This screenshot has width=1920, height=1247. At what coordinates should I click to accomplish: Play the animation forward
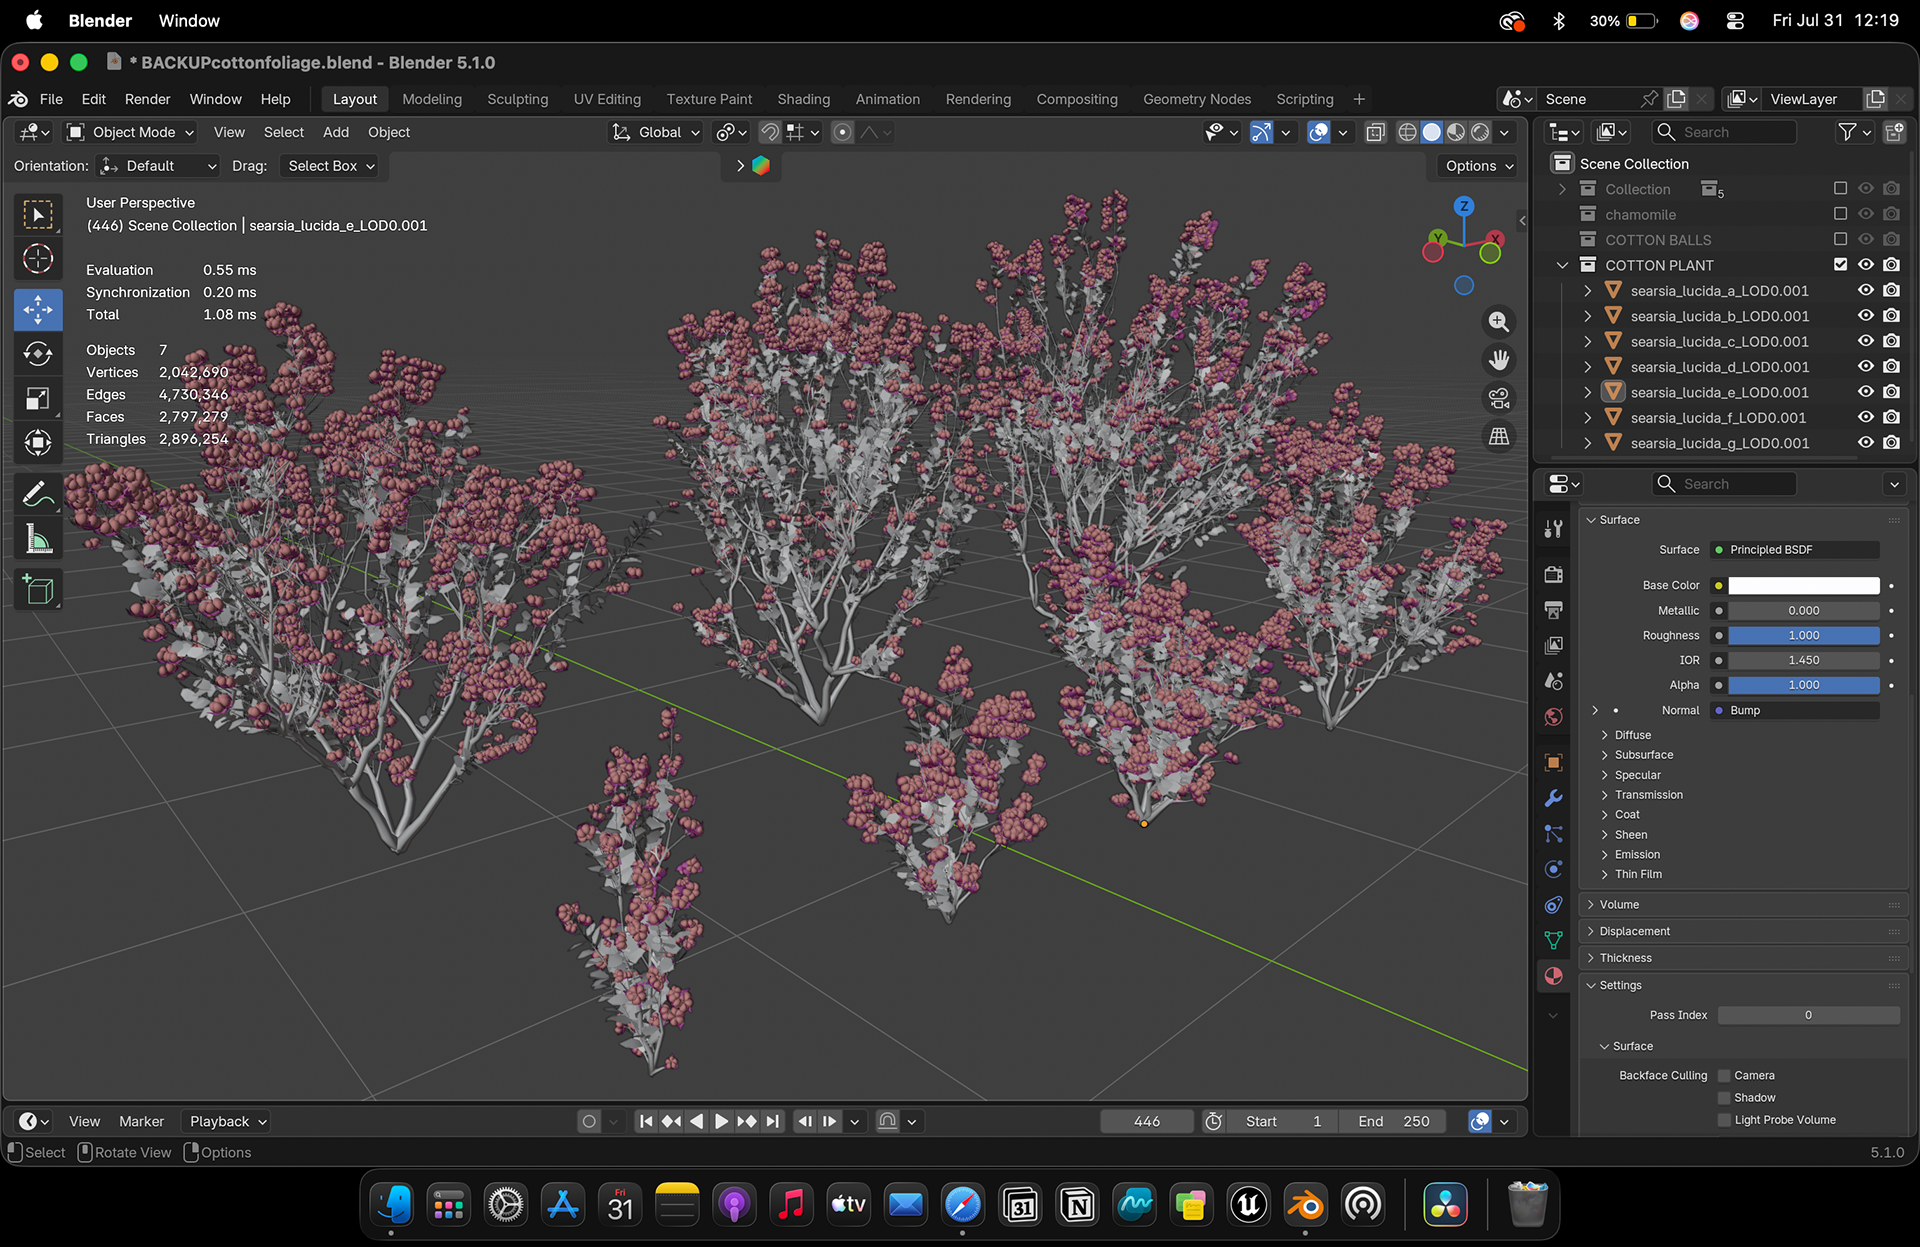pyautogui.click(x=721, y=1121)
